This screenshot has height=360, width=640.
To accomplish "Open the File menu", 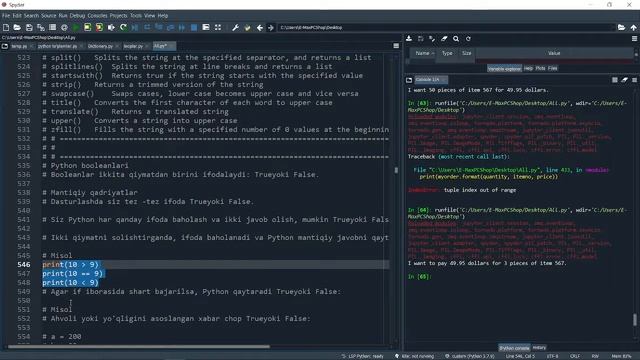I will pos(6,16).
